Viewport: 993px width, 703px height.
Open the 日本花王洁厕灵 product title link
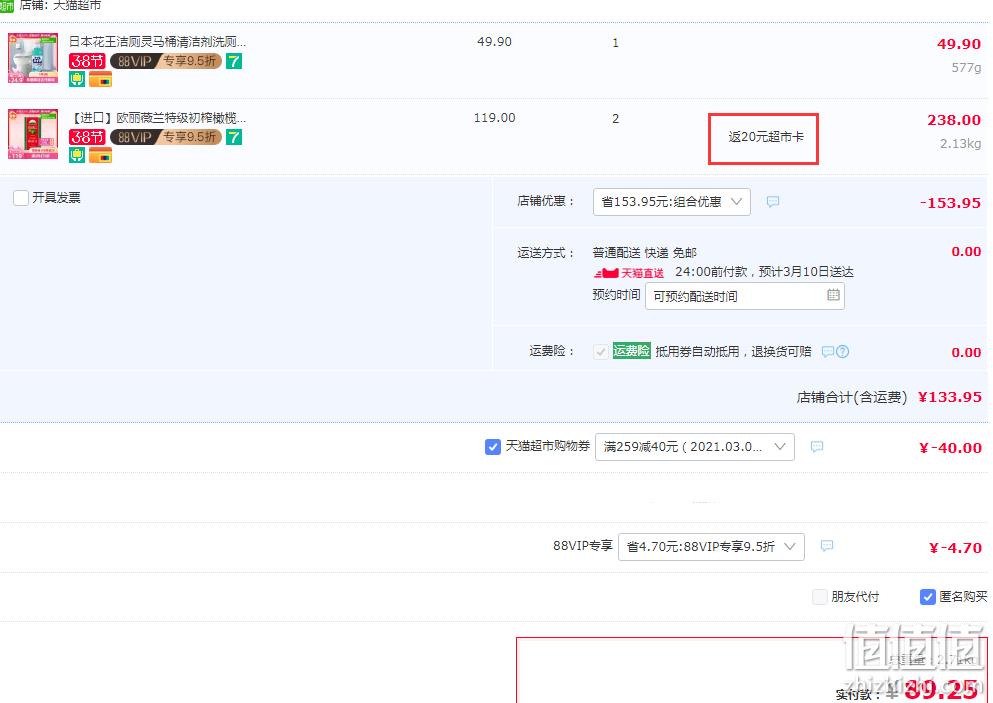click(157, 42)
